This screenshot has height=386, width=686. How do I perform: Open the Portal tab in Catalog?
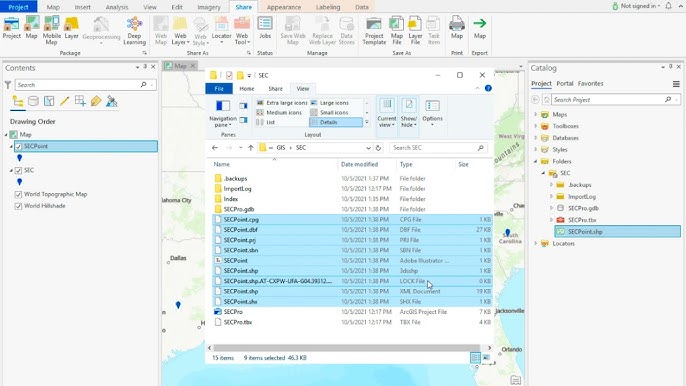click(565, 84)
